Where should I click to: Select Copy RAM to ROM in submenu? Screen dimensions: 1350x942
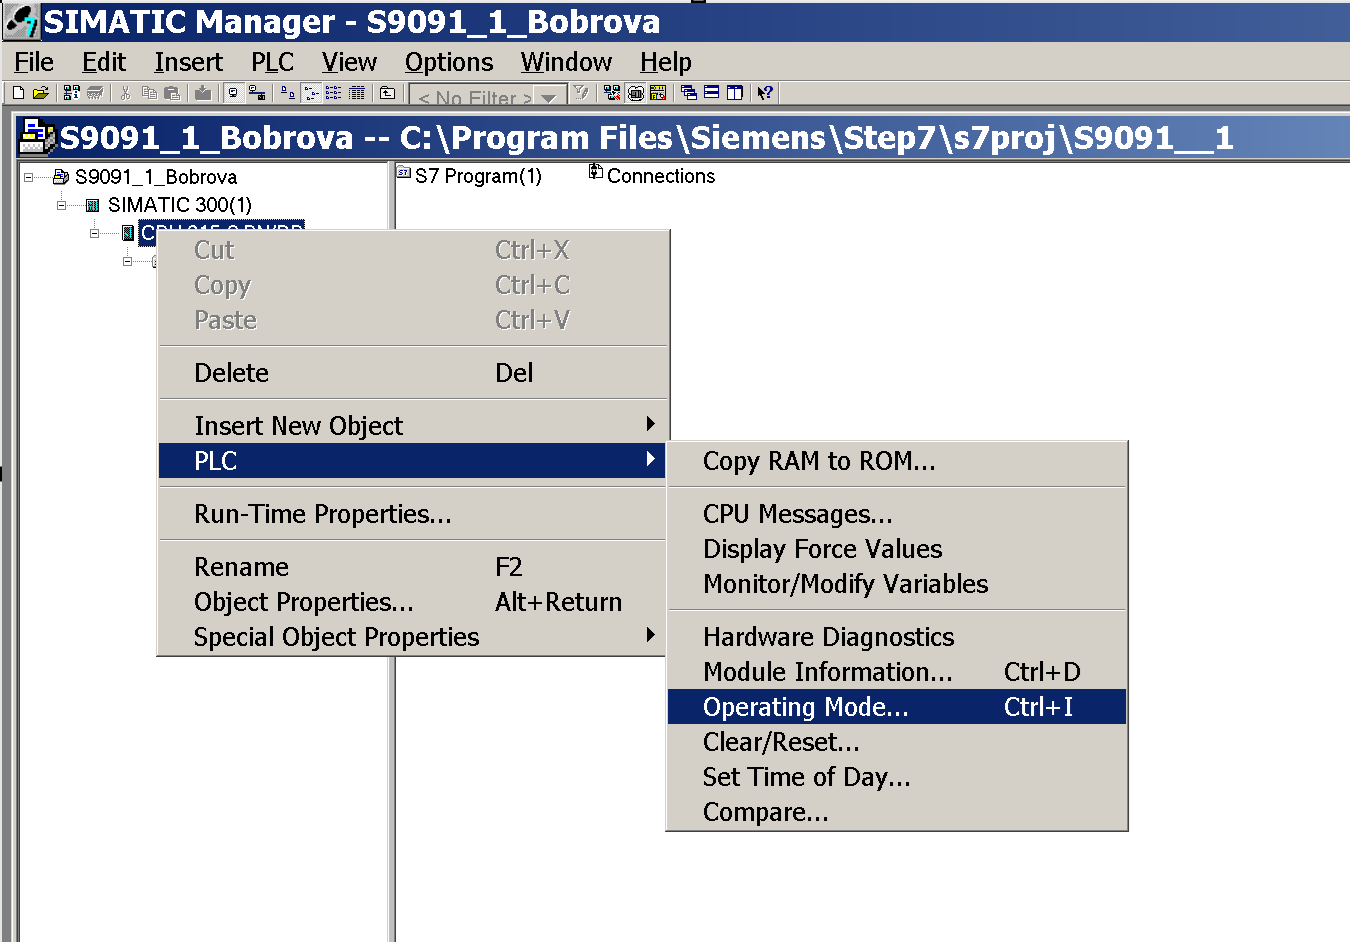click(x=897, y=461)
